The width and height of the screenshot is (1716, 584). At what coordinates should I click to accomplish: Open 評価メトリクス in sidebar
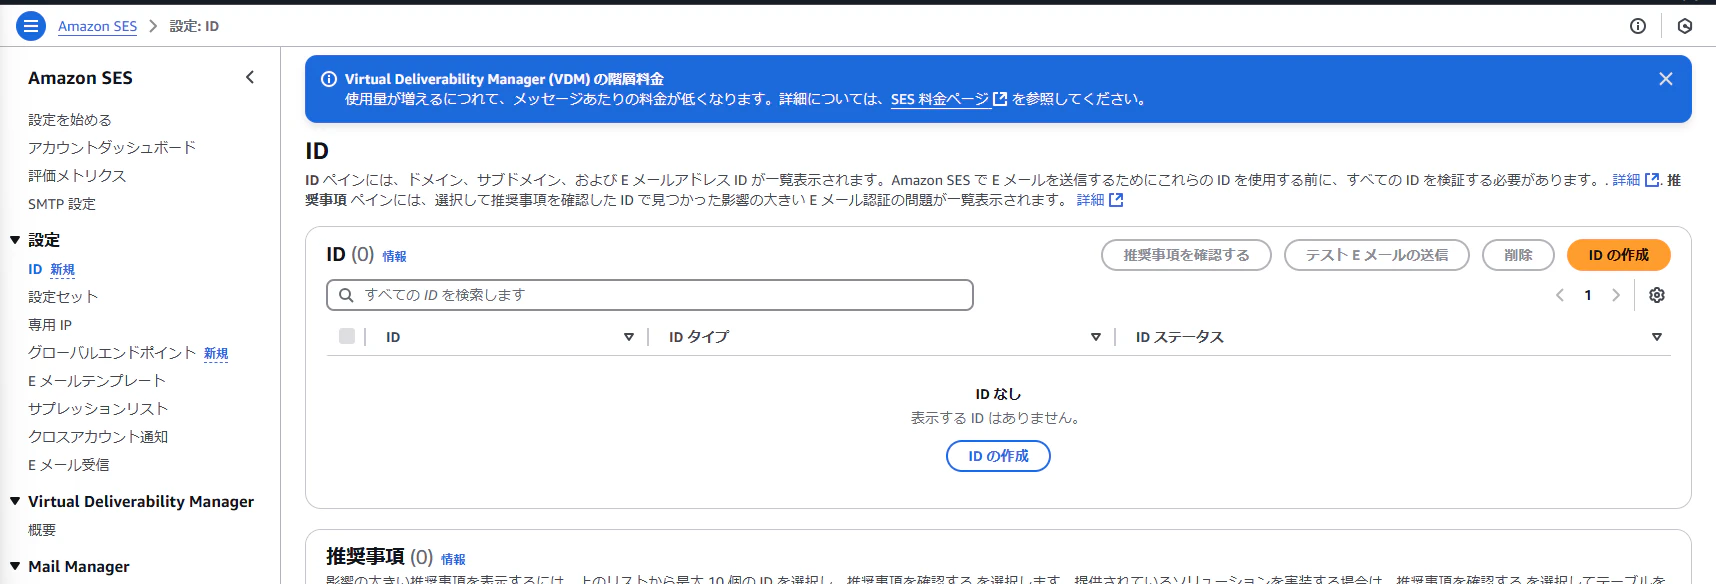click(77, 176)
